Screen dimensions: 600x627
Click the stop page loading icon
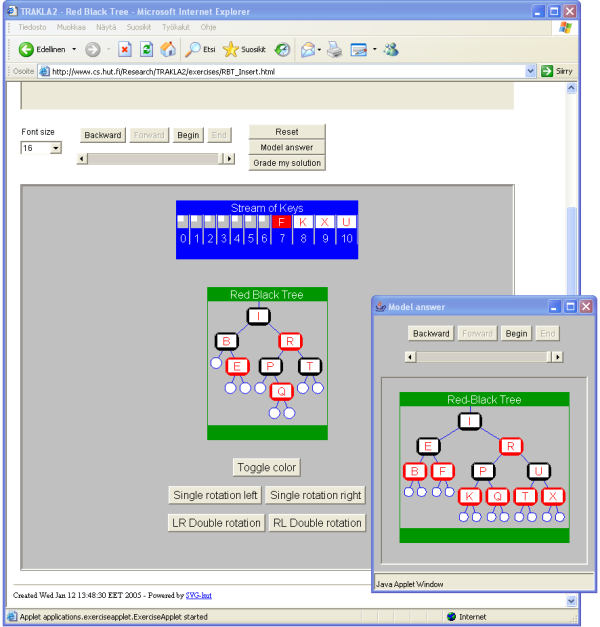125,50
